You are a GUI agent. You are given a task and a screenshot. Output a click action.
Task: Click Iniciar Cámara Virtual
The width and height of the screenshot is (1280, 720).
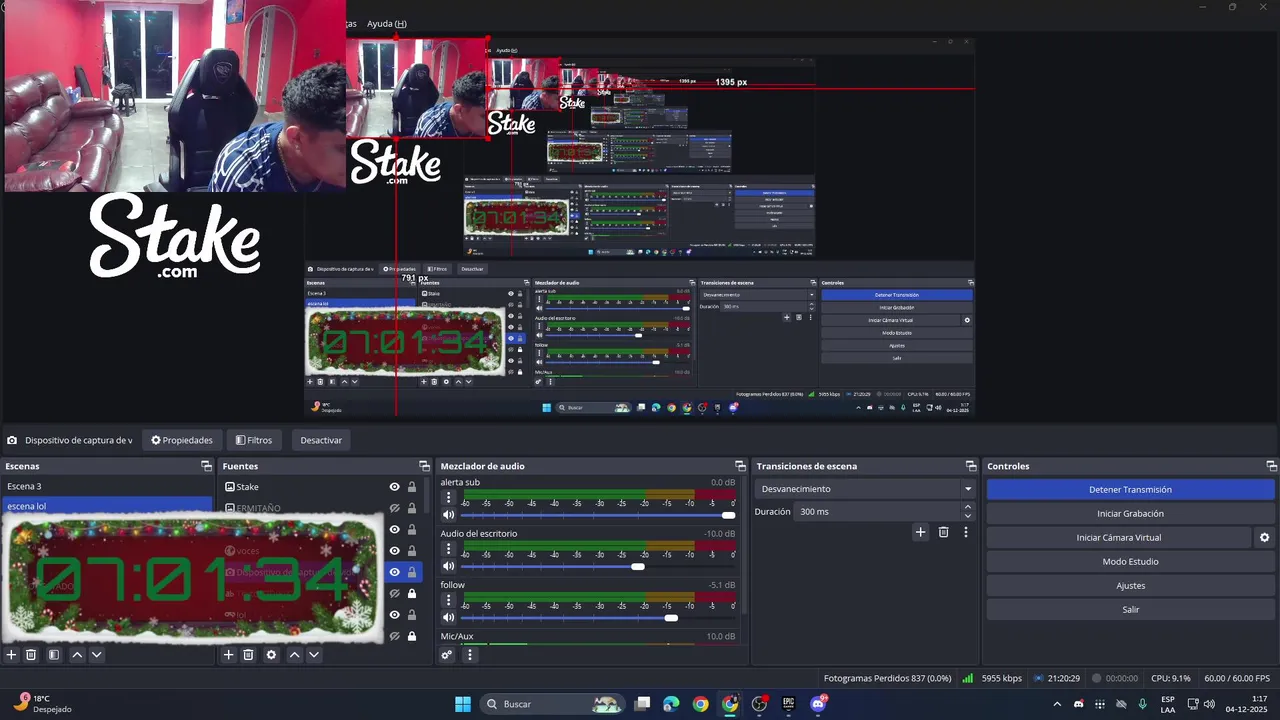click(x=1119, y=537)
